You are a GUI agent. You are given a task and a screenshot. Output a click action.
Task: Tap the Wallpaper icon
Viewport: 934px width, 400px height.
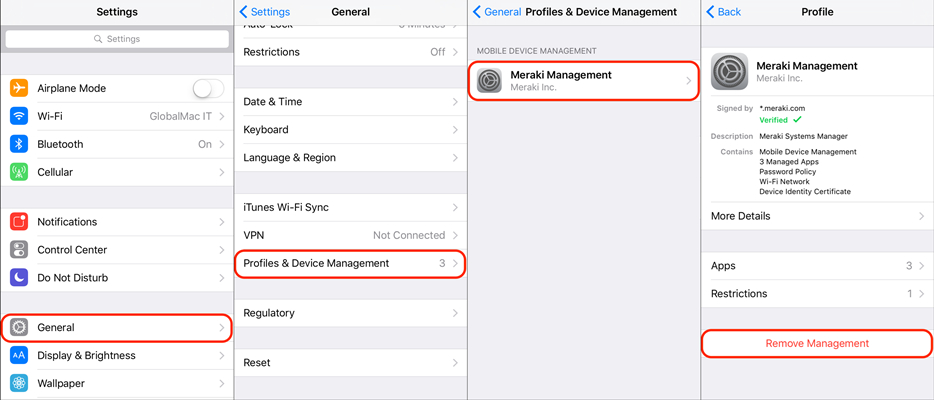click(19, 383)
